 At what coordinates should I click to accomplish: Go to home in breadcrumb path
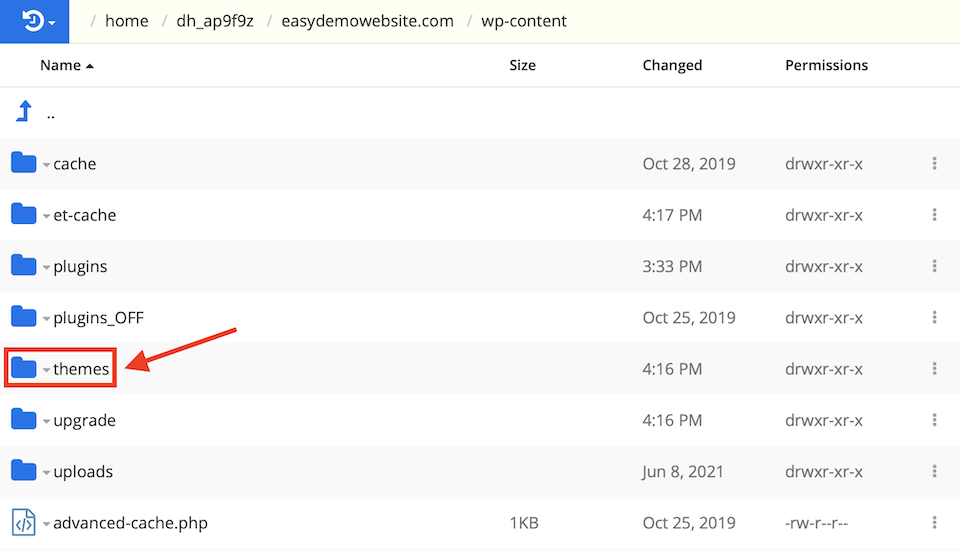click(126, 21)
